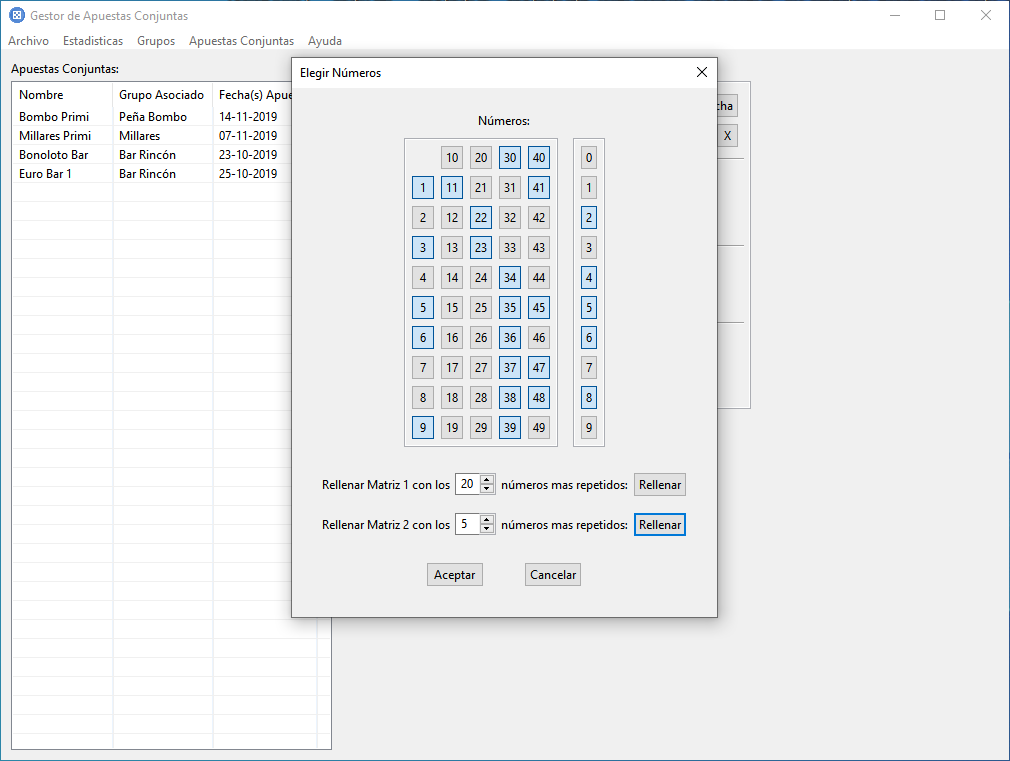The image size is (1010, 761).
Task: Increase the Matriz 2 count with up arrow
Action: [487, 520]
